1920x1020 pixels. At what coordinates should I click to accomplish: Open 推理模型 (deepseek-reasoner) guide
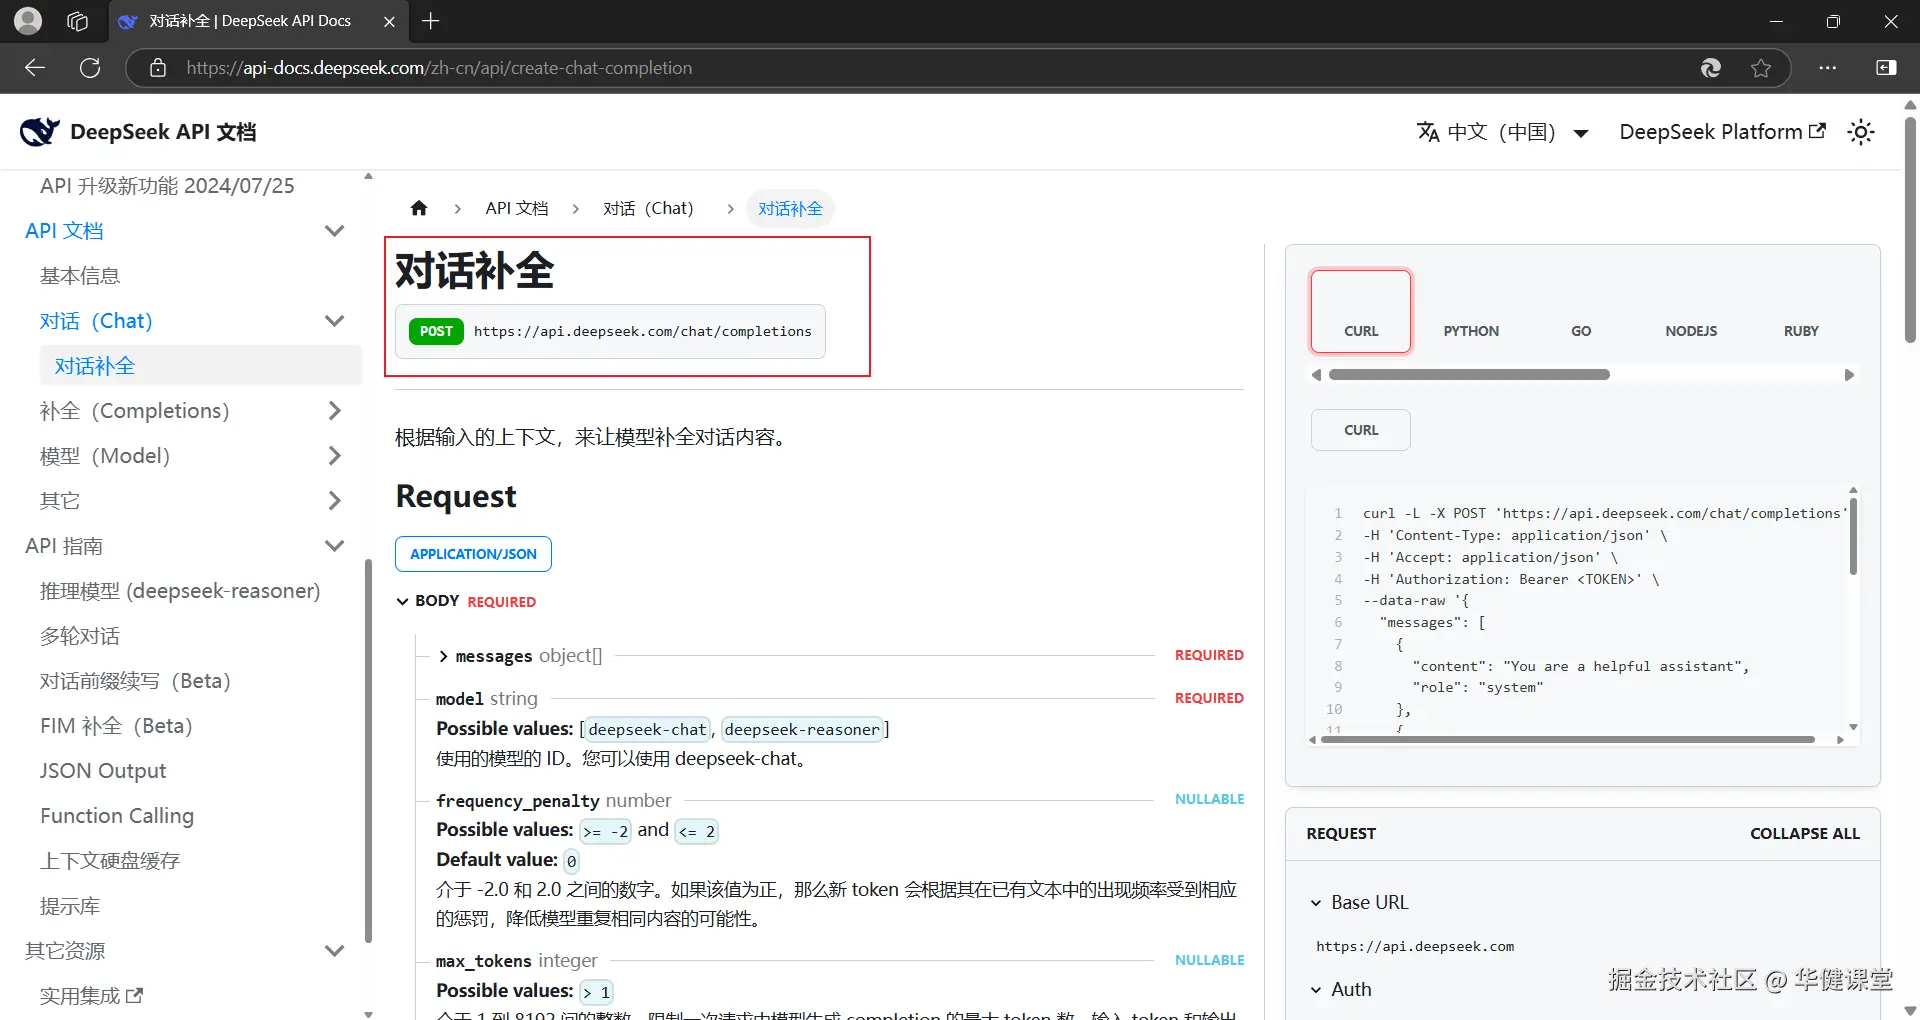180,591
